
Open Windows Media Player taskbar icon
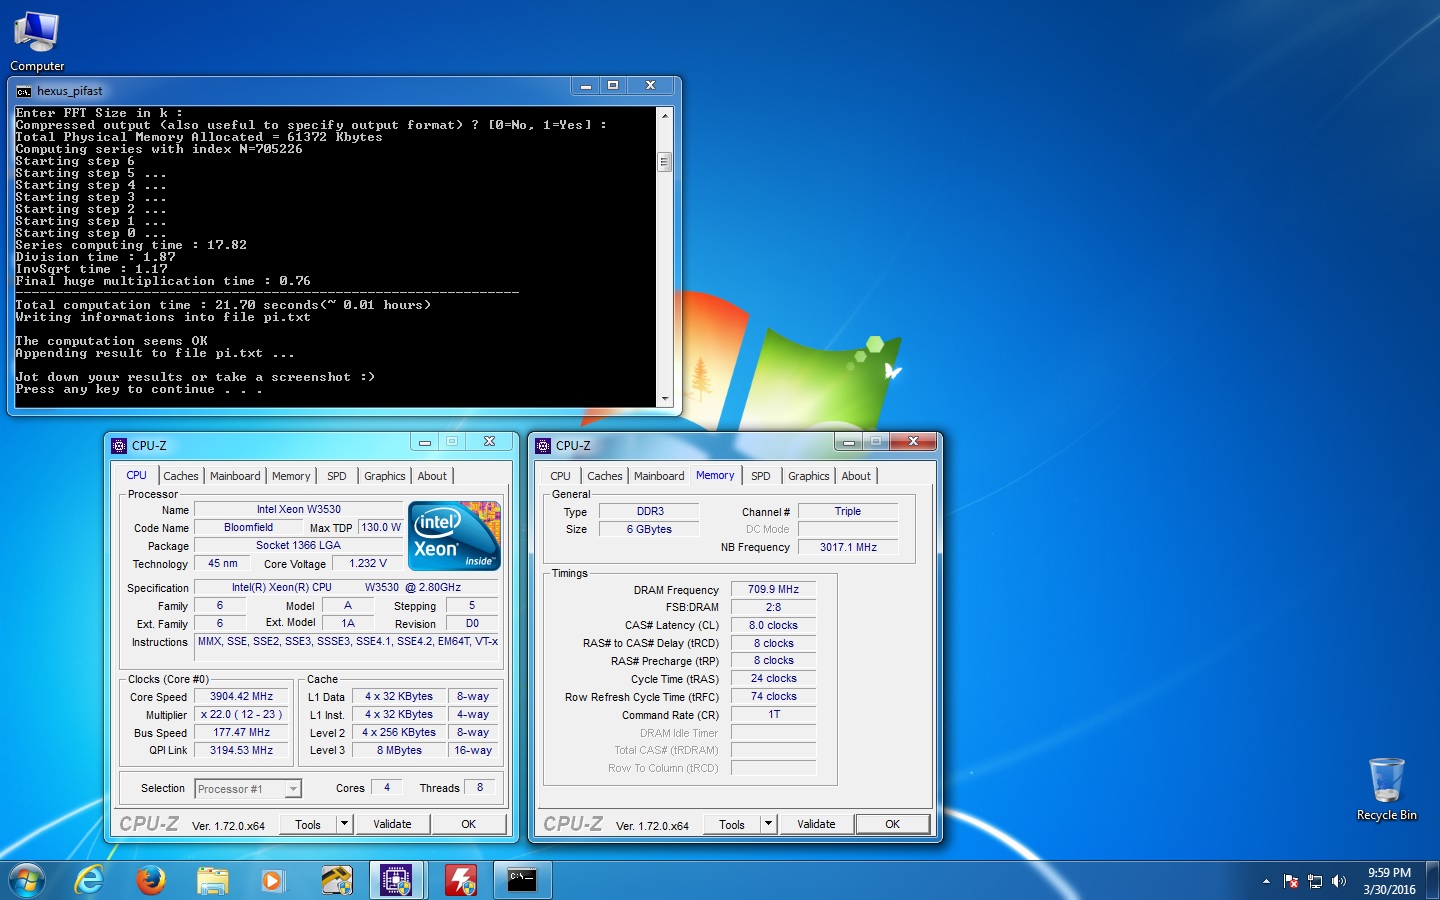tap(272, 880)
